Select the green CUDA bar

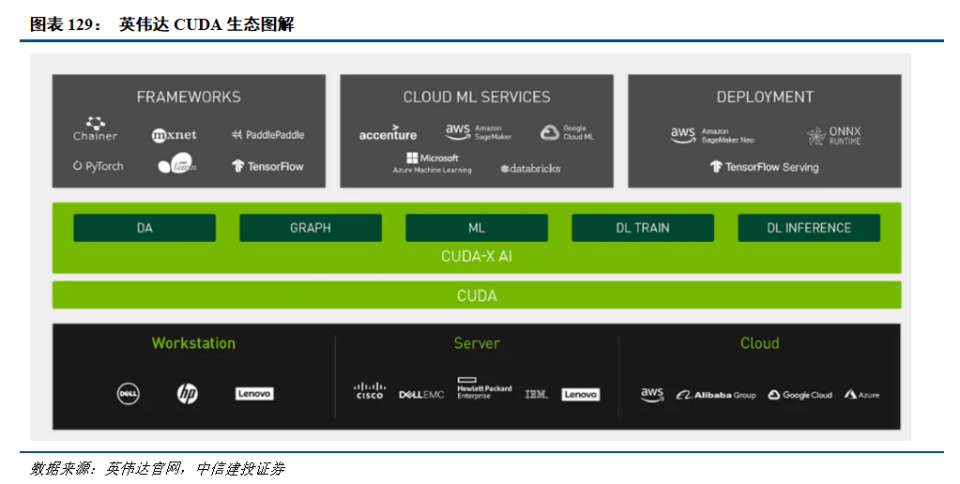pyautogui.click(x=476, y=295)
